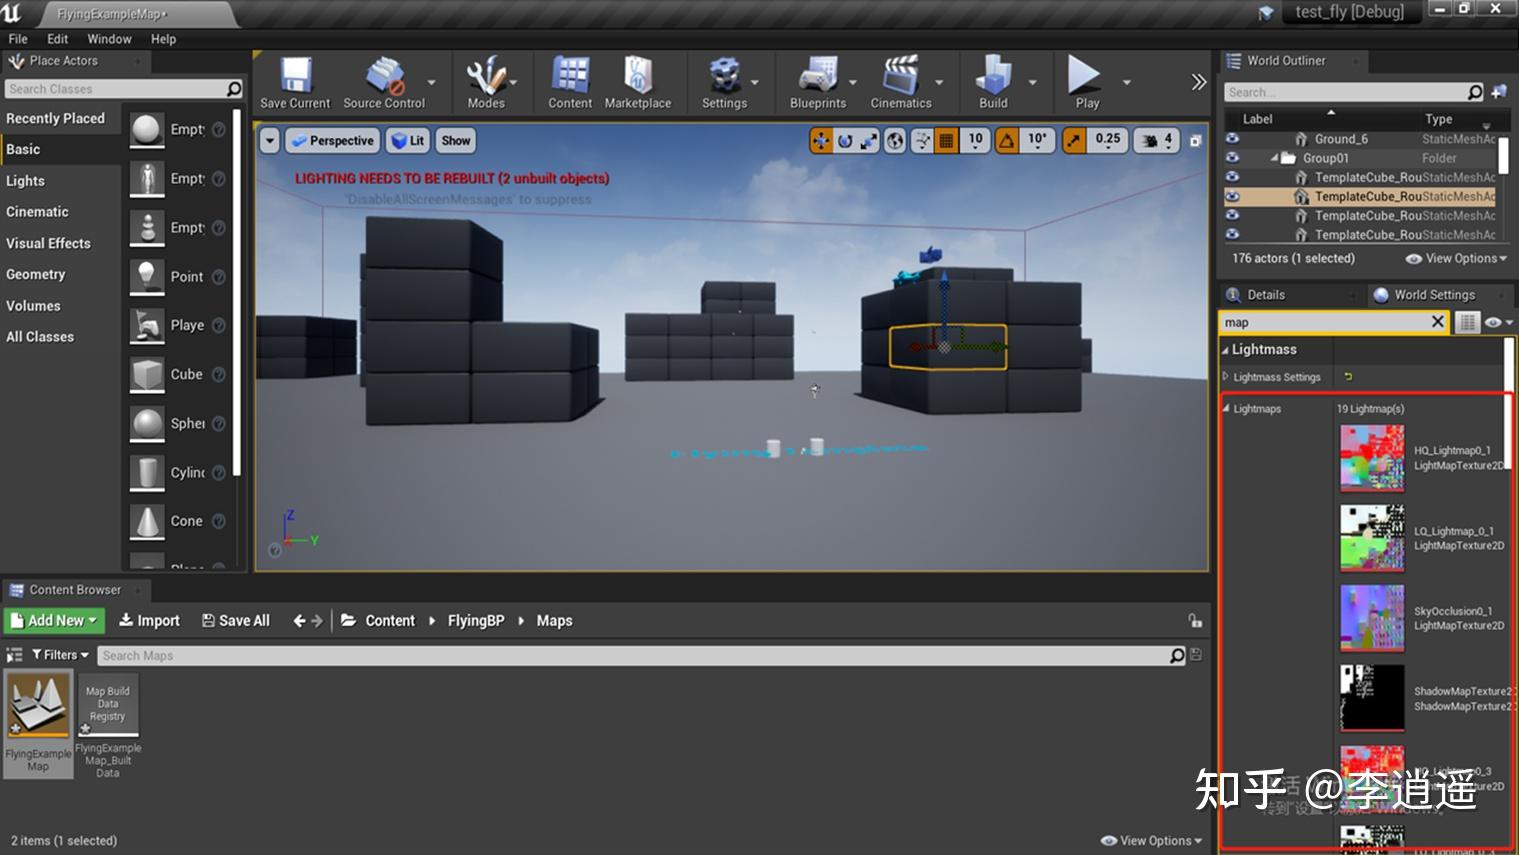1519x855 pixels.
Task: Hide the Ground_6 actor with its eye toggle
Action: [1231, 138]
